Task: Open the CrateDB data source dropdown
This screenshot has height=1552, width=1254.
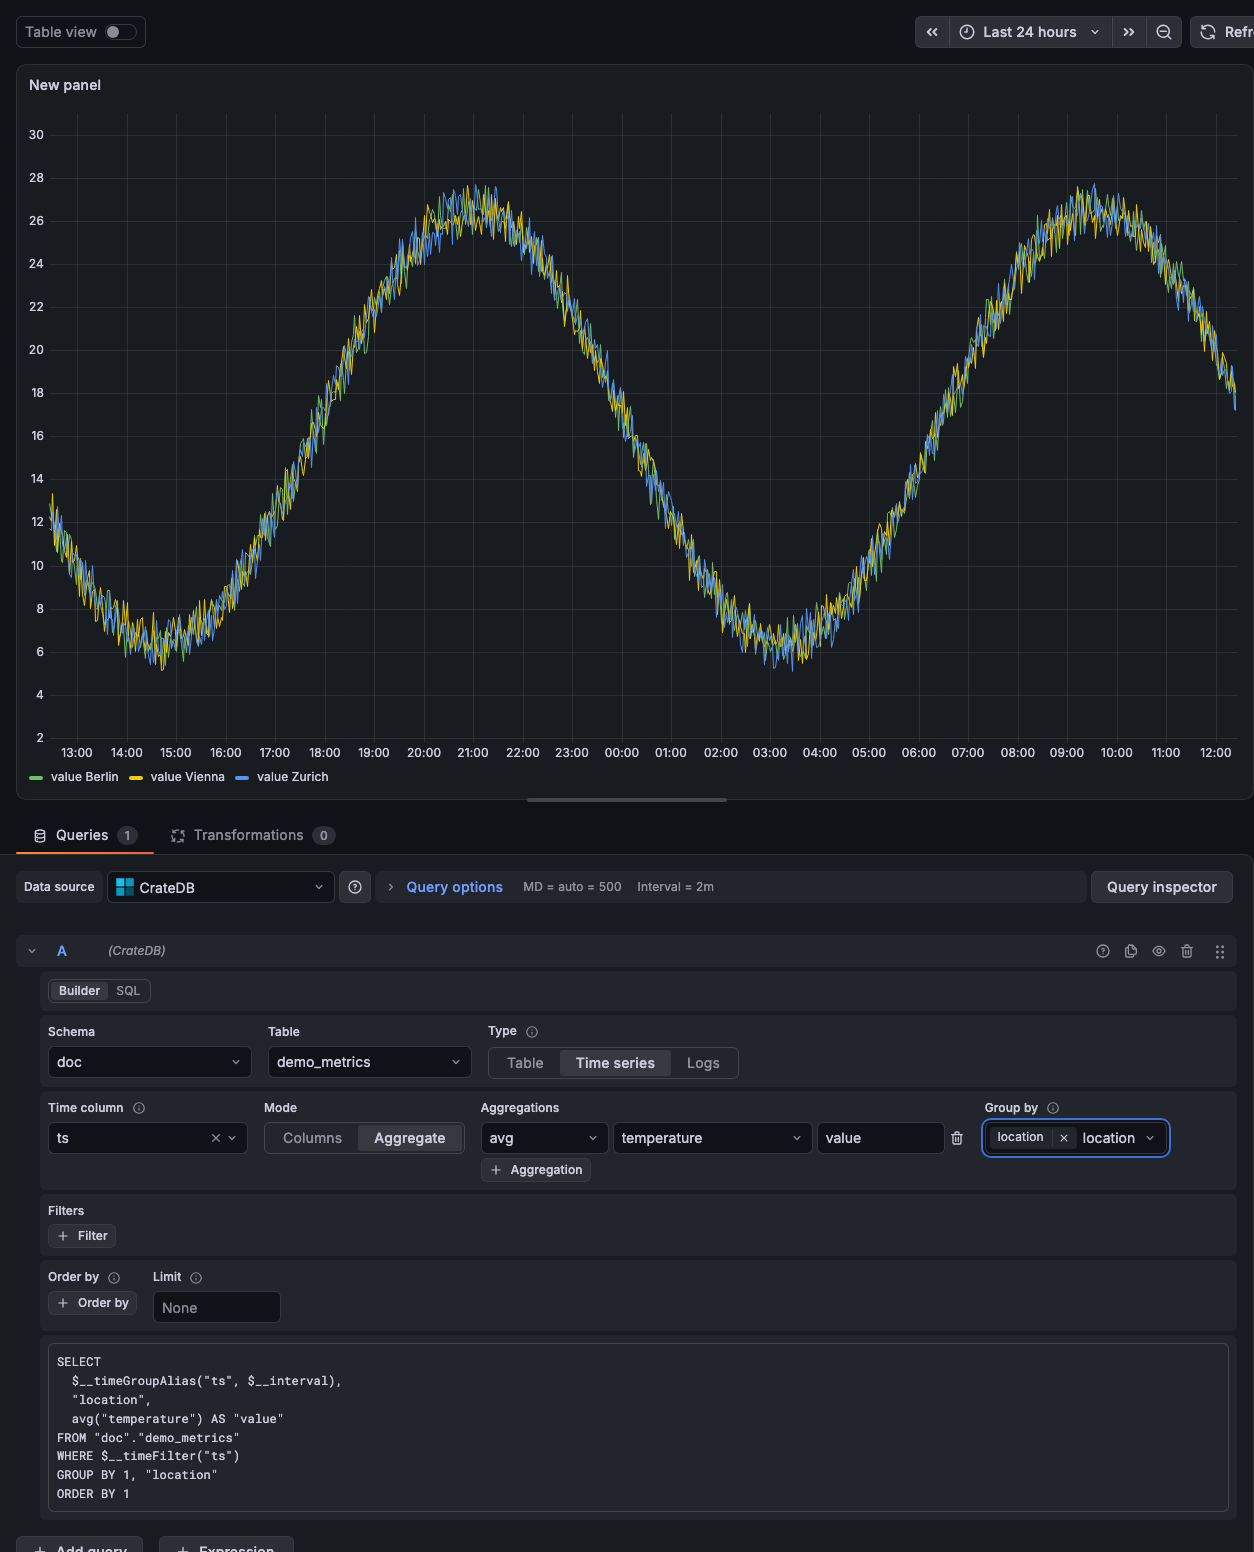Action: click(x=220, y=887)
